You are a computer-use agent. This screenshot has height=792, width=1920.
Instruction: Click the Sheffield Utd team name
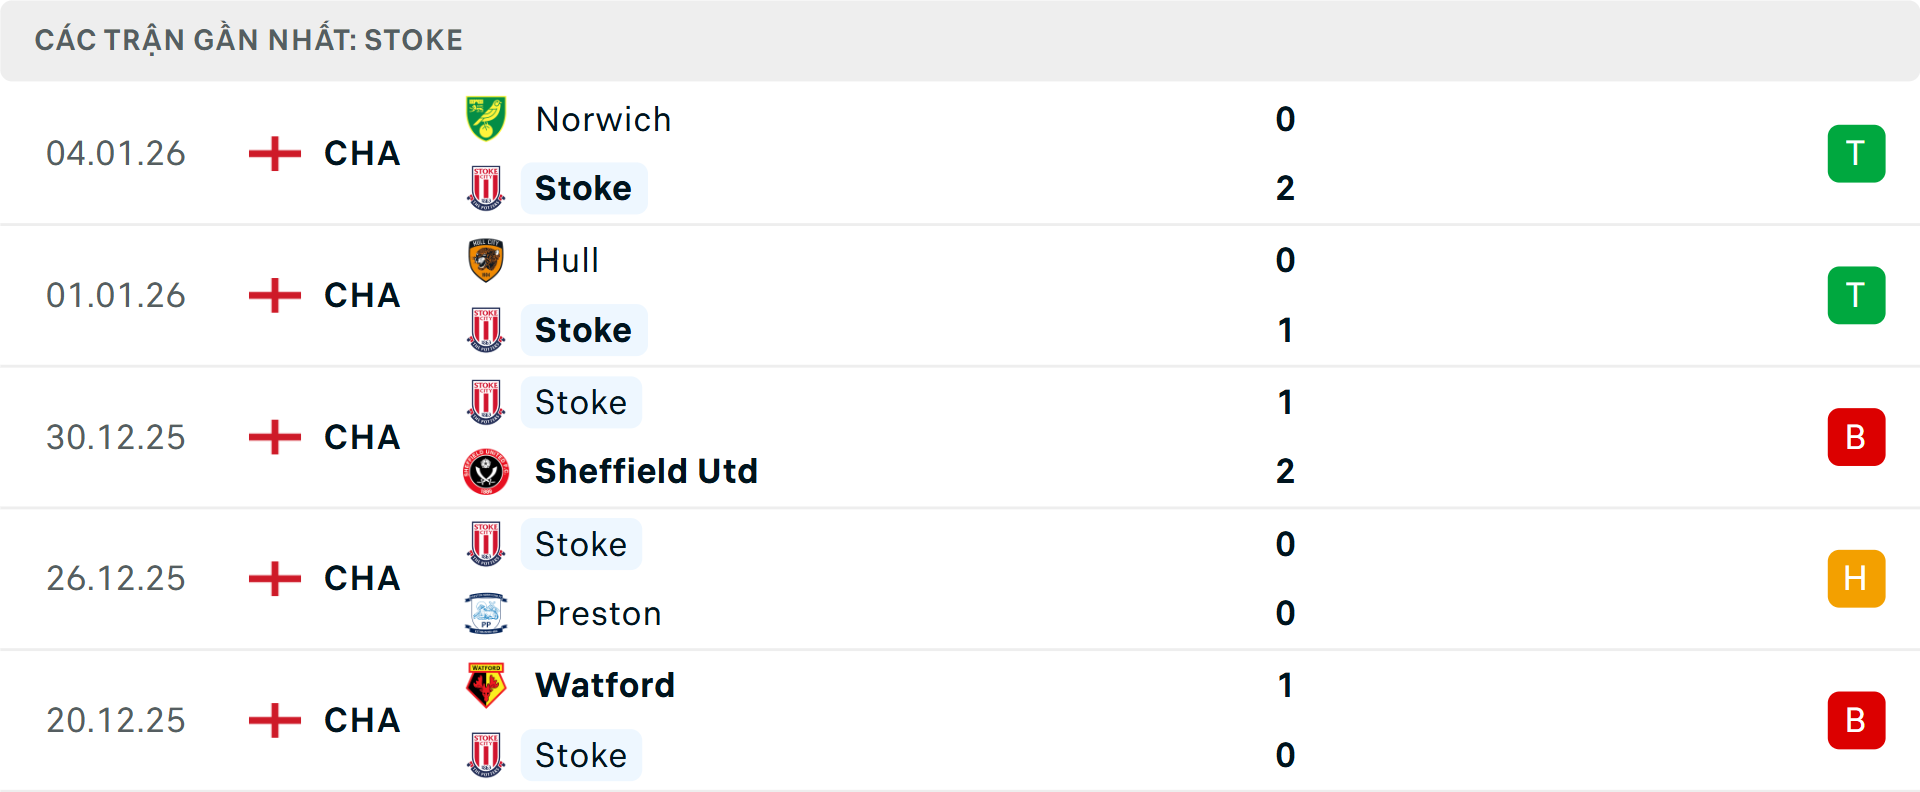(x=646, y=471)
